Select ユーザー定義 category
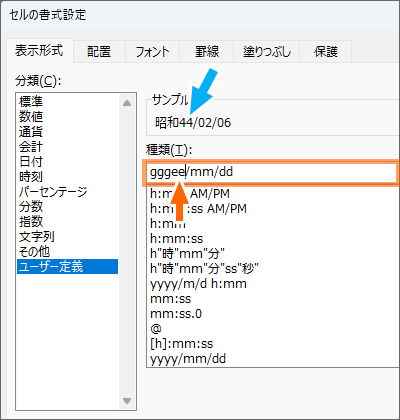 pyautogui.click(x=67, y=266)
